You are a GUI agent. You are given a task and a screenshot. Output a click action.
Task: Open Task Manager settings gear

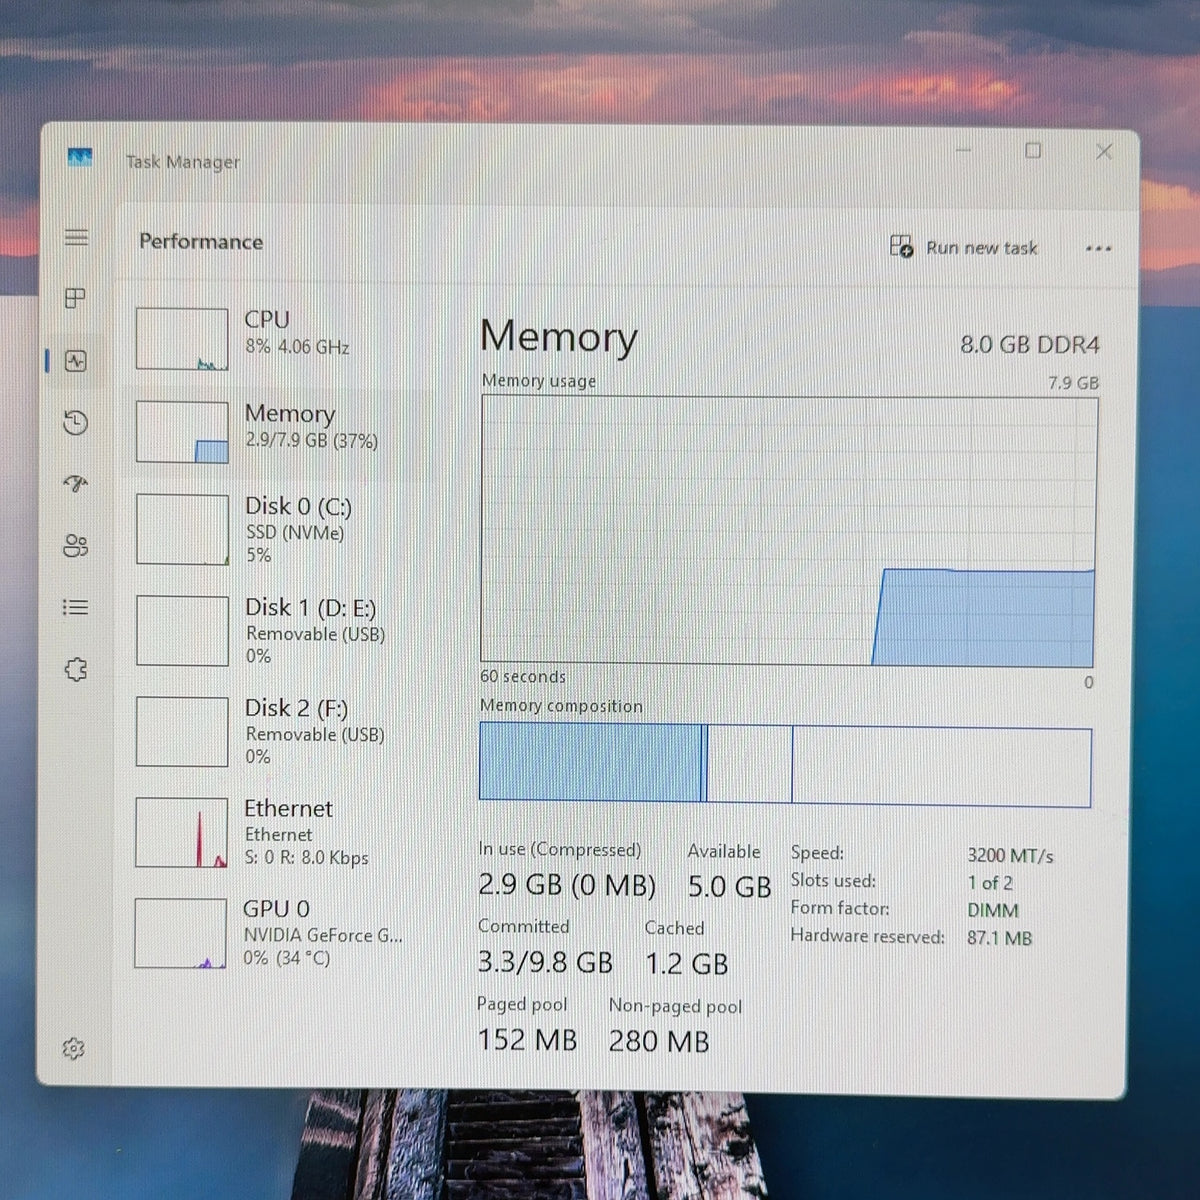point(73,1048)
